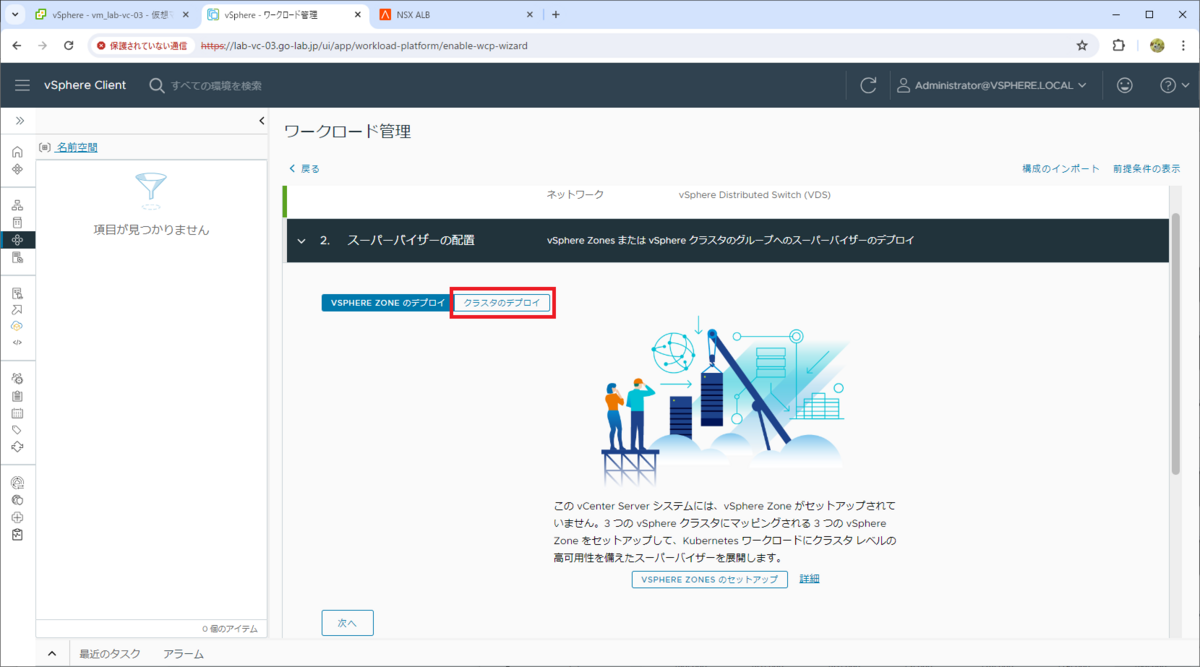Click the 次へ next button
The width and height of the screenshot is (1200, 667).
347,622
